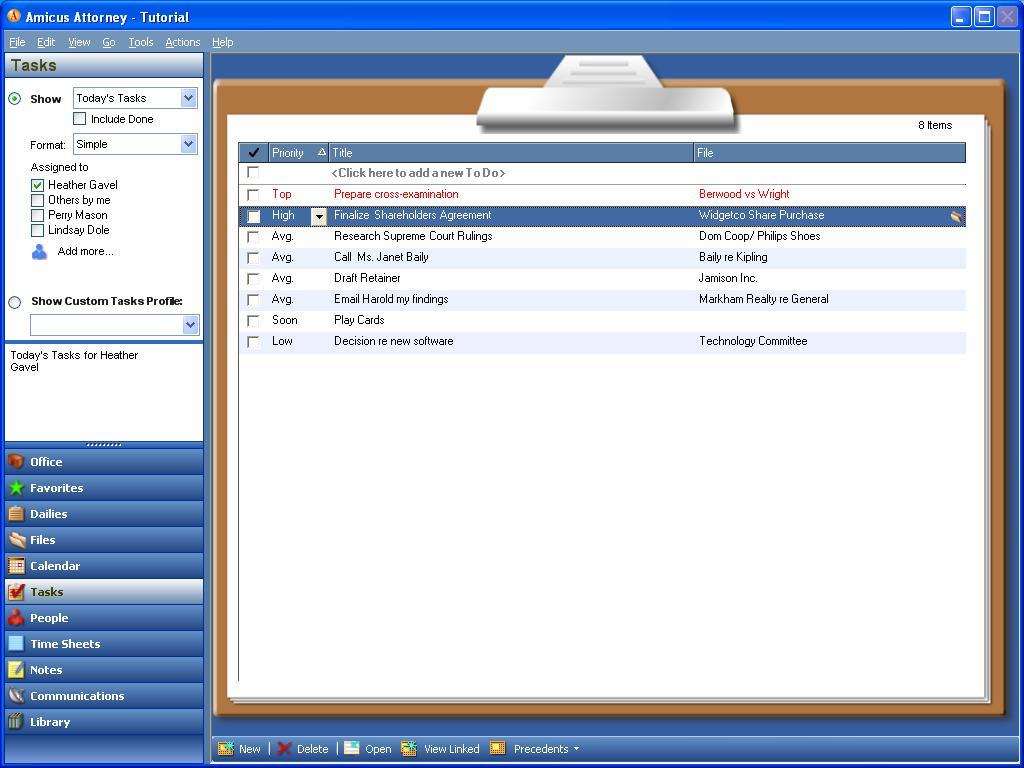Mark Play Cards task as done

point(253,321)
